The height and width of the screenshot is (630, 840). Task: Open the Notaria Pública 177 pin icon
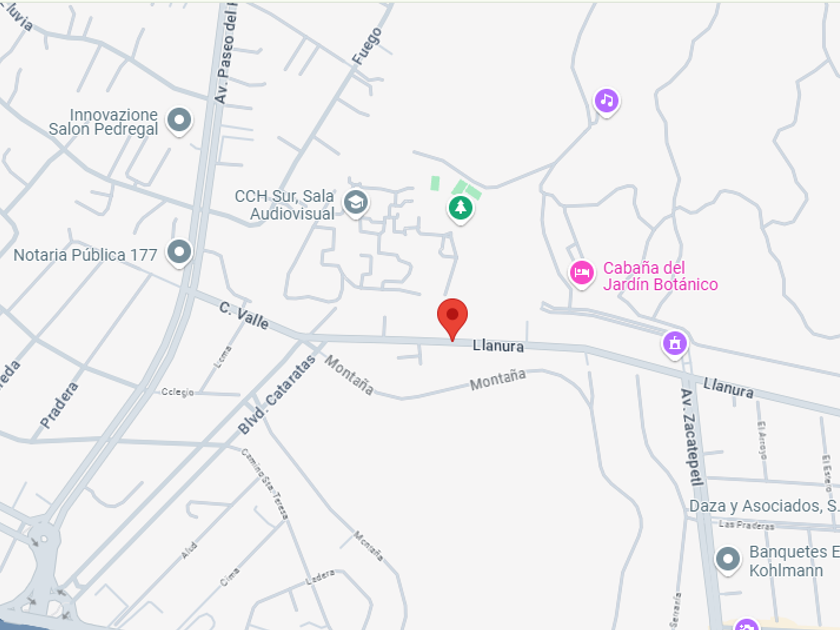(179, 252)
